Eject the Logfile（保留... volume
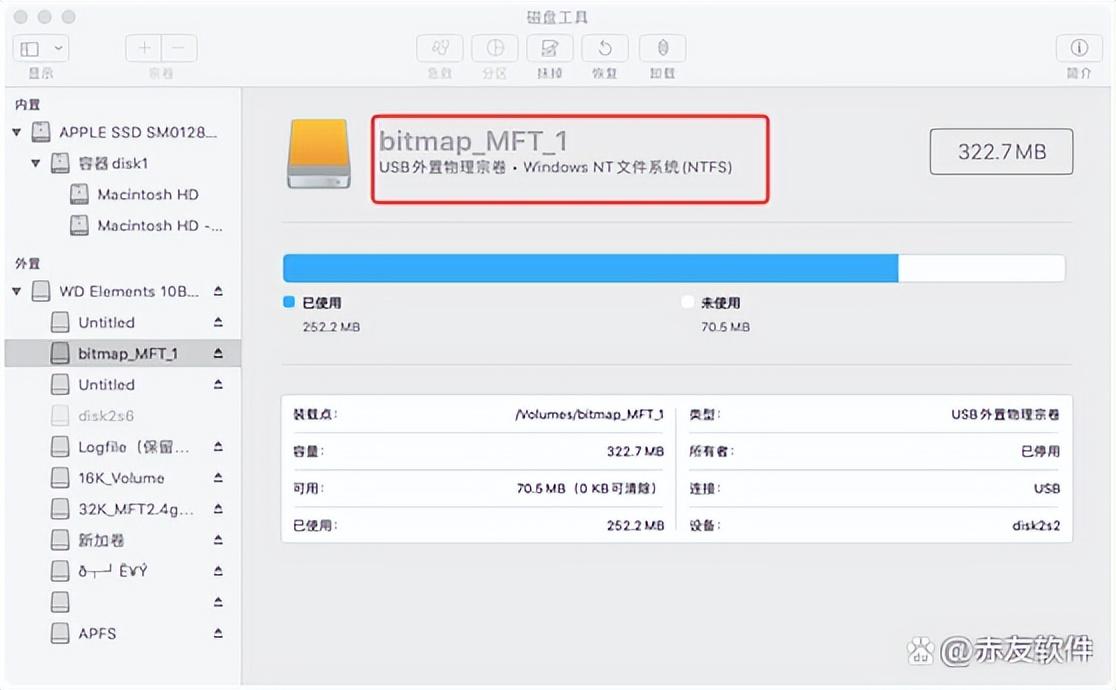The height and width of the screenshot is (690, 1116). click(218, 447)
